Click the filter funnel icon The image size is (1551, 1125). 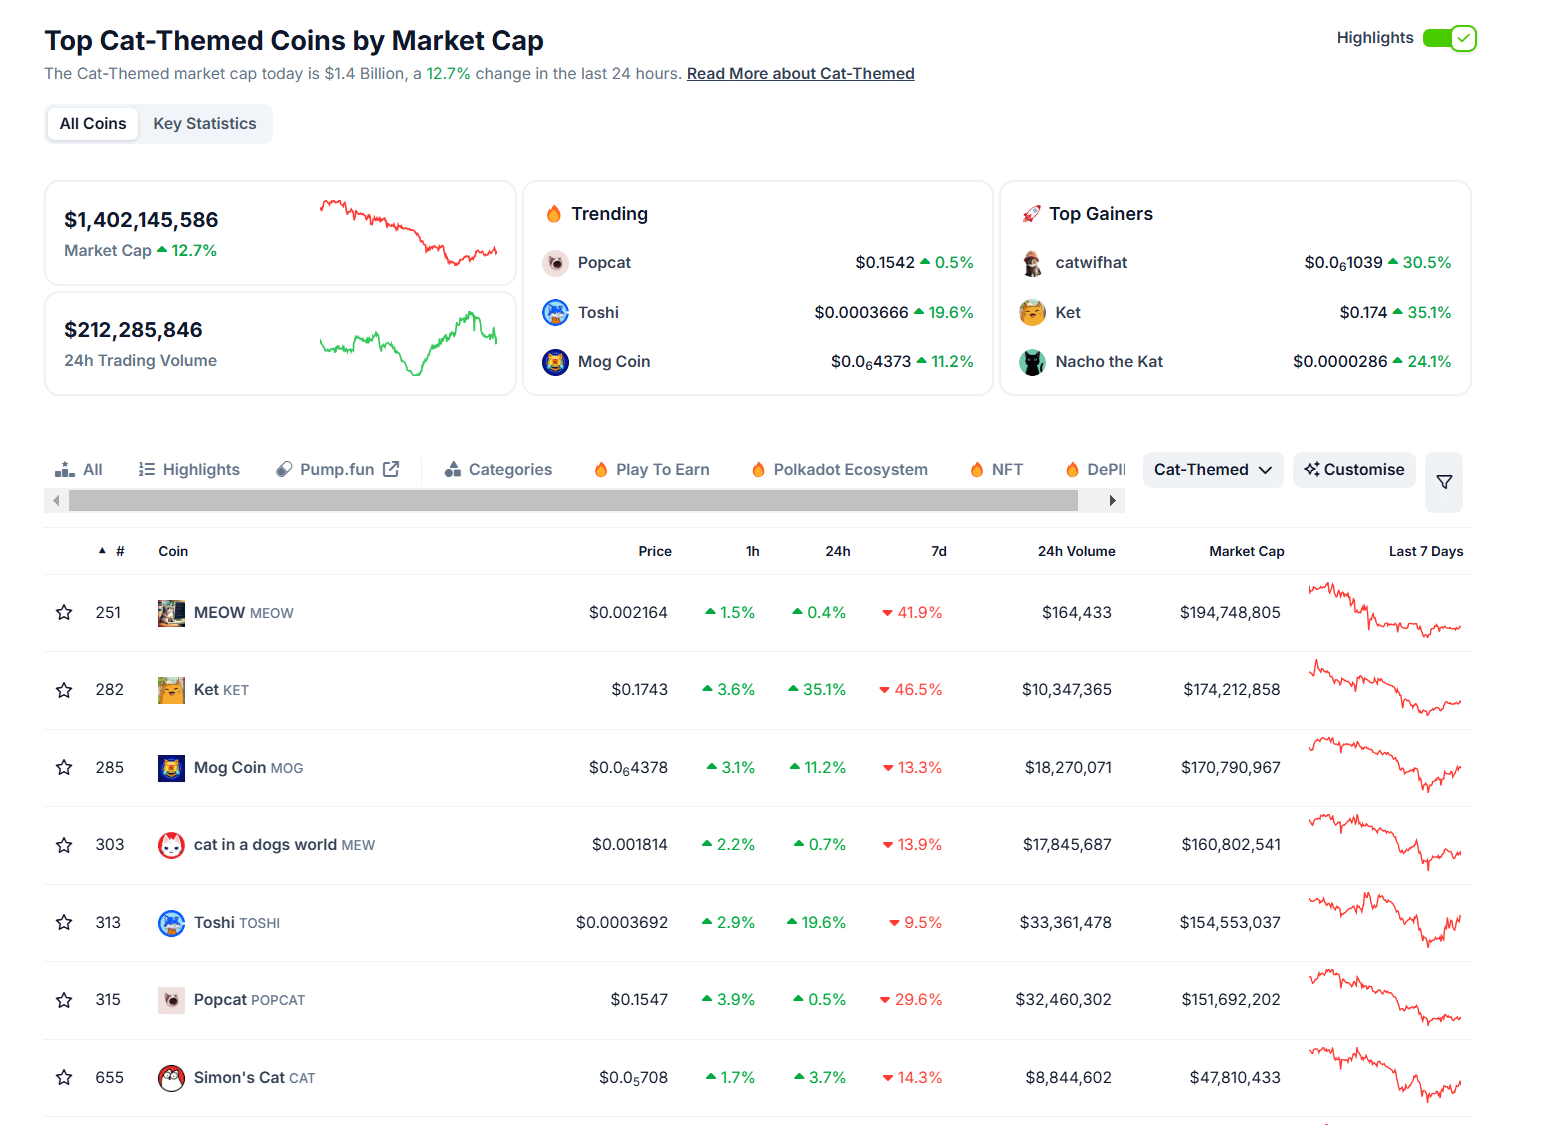click(x=1444, y=482)
